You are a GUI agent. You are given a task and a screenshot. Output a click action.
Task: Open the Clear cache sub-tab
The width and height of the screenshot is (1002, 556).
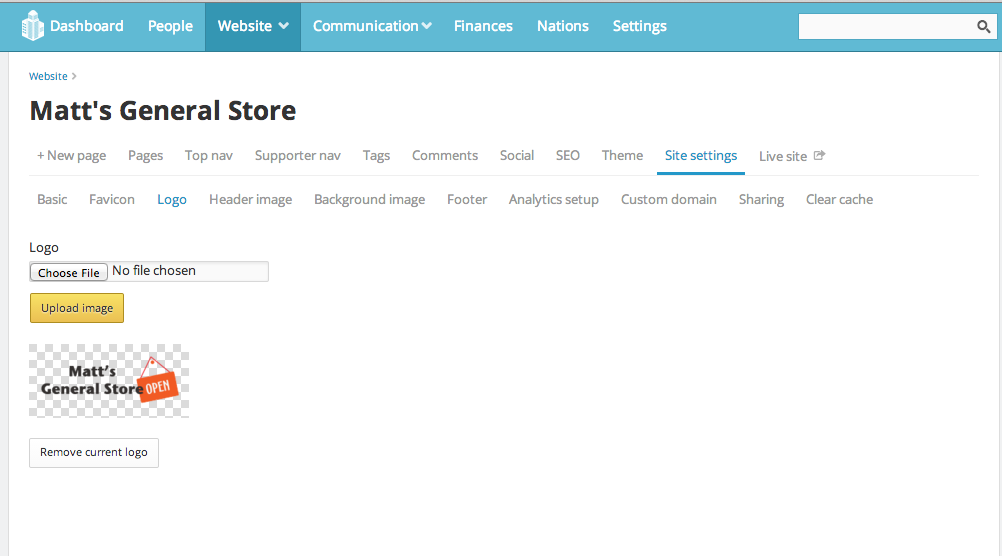coord(839,199)
